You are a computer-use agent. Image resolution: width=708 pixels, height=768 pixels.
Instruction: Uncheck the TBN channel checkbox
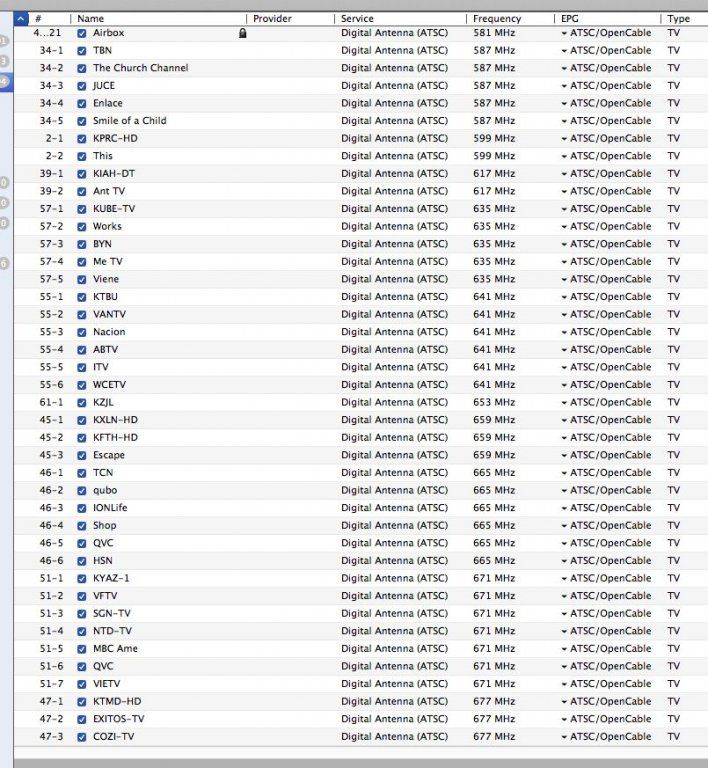[x=82, y=51]
